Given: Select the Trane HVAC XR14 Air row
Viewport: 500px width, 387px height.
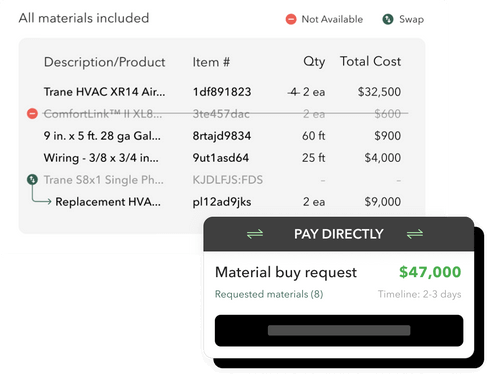Looking at the screenshot, I should tap(222, 92).
